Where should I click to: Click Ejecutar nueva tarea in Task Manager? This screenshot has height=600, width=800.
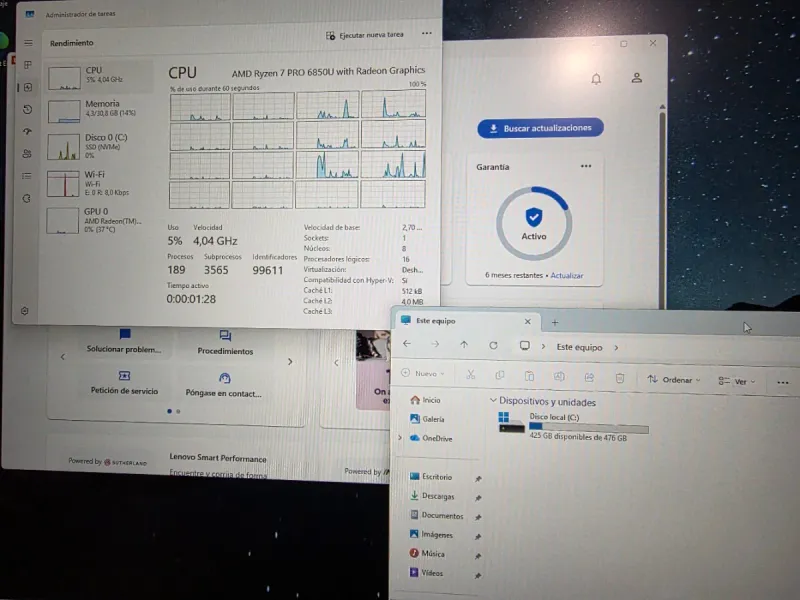pos(365,35)
